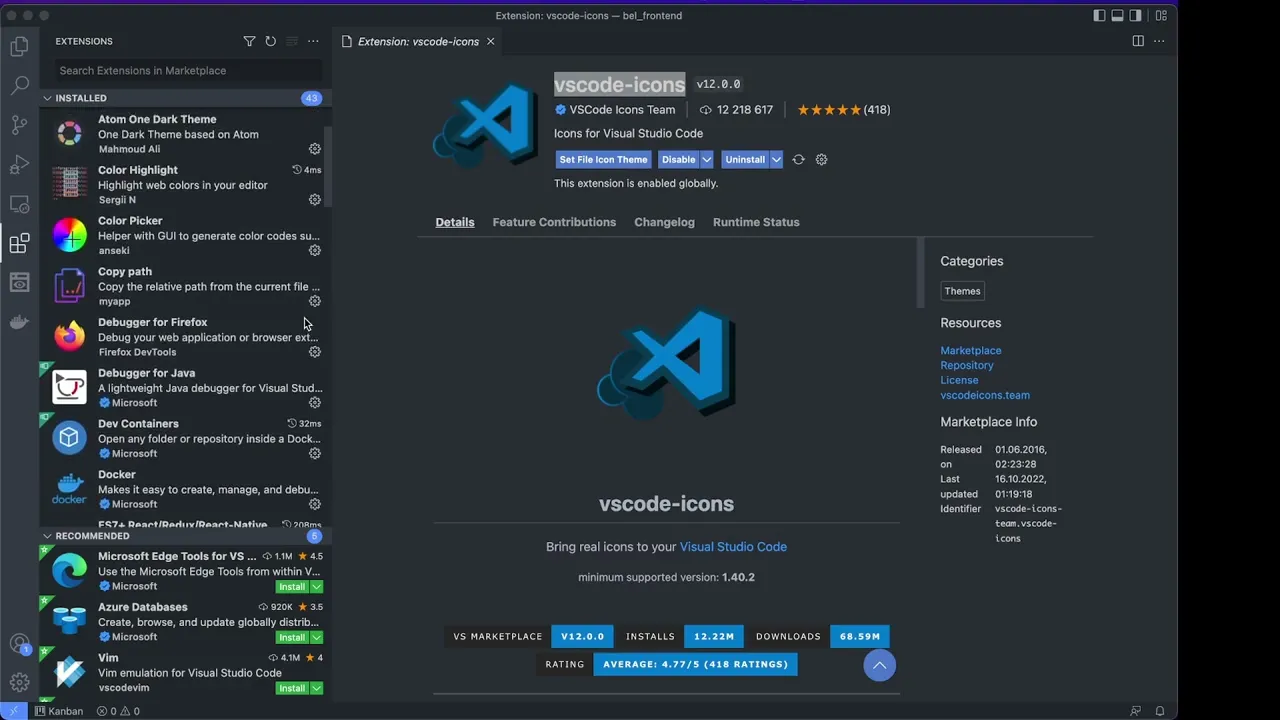This screenshot has width=1280, height=720.
Task: Click the Themes category tag
Action: click(962, 291)
